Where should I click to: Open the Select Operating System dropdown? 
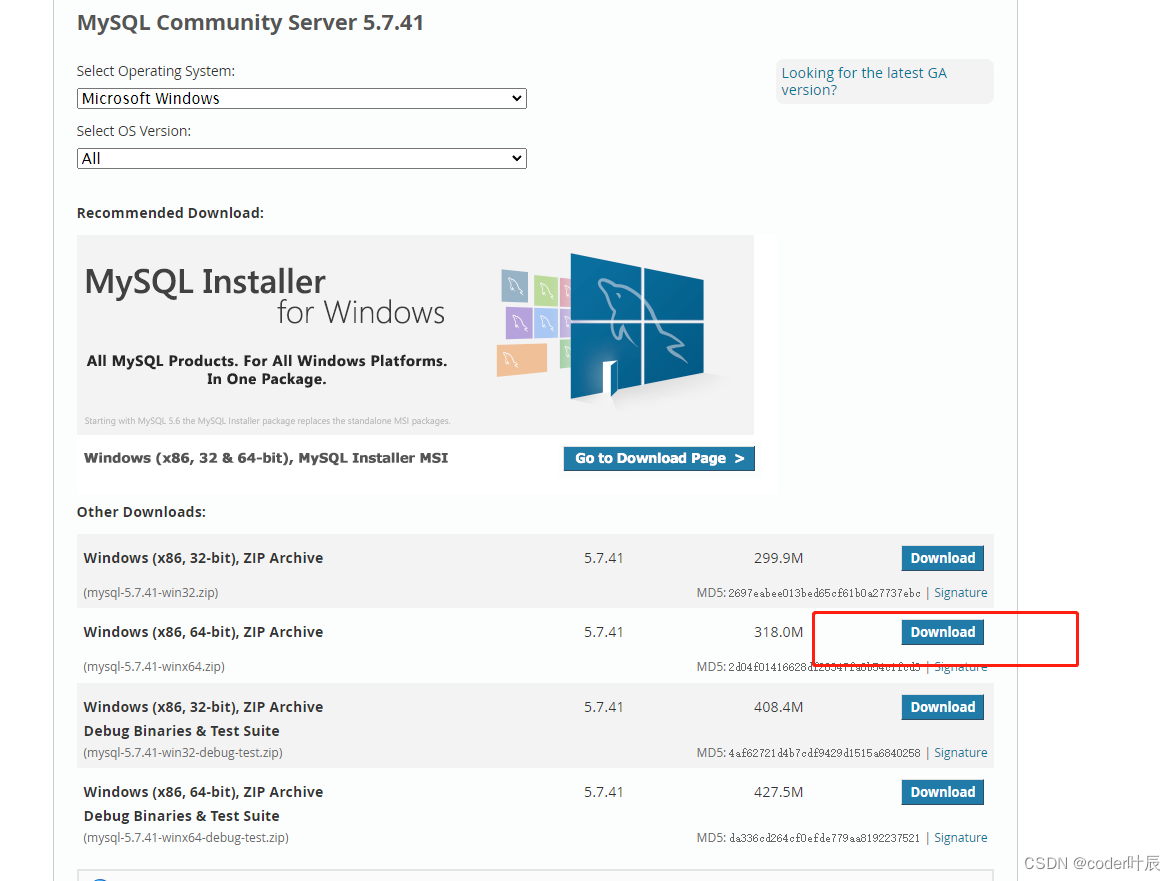pos(302,98)
